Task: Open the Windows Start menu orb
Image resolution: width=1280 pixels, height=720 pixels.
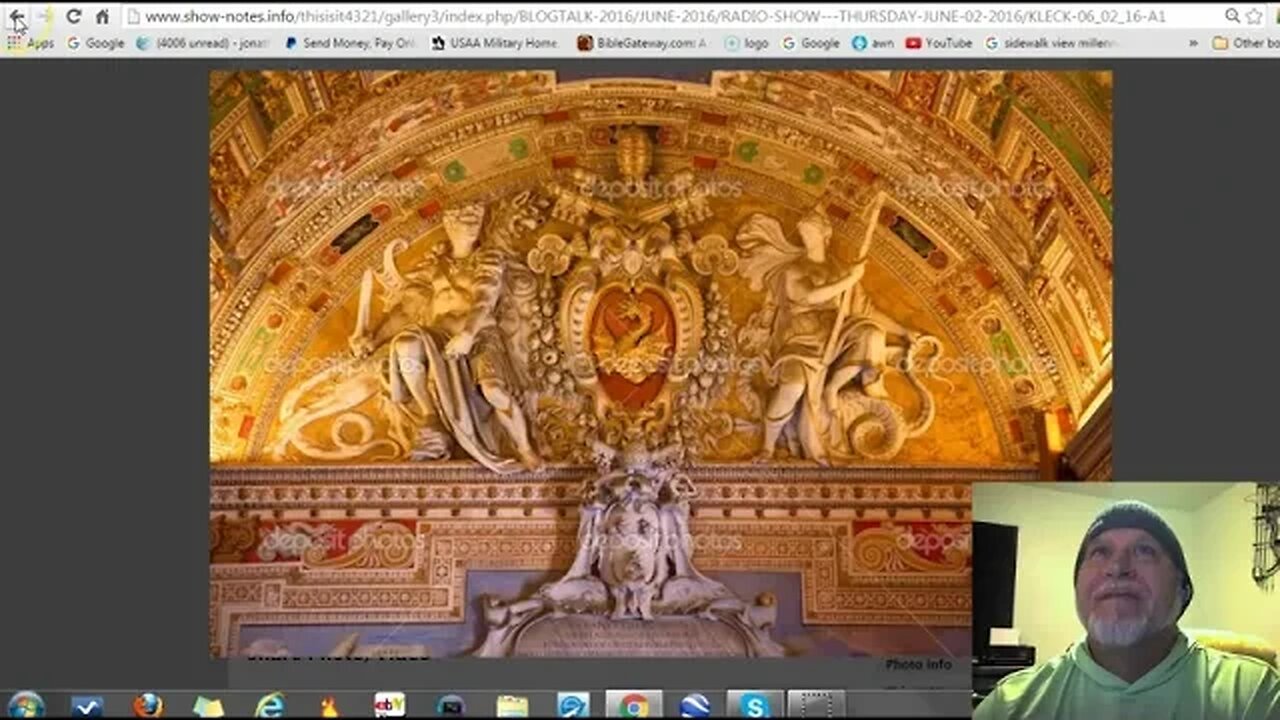Action: 26,705
